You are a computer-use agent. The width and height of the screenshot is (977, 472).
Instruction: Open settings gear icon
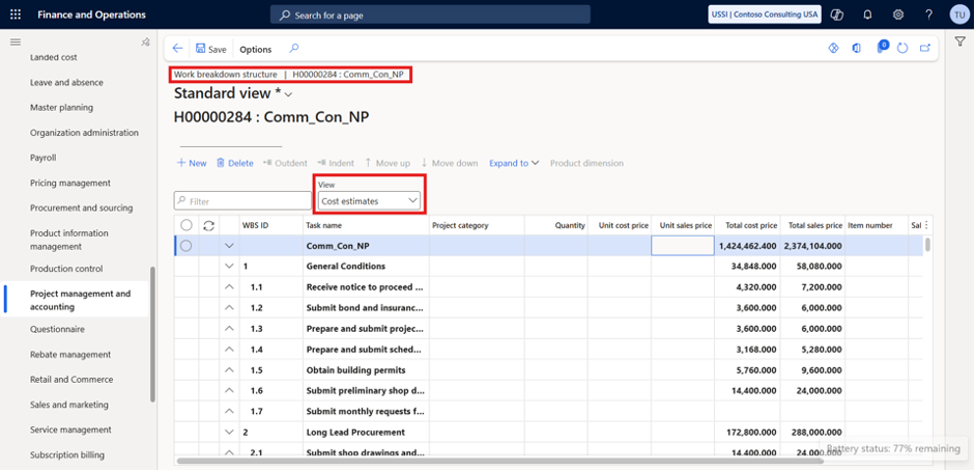click(898, 15)
